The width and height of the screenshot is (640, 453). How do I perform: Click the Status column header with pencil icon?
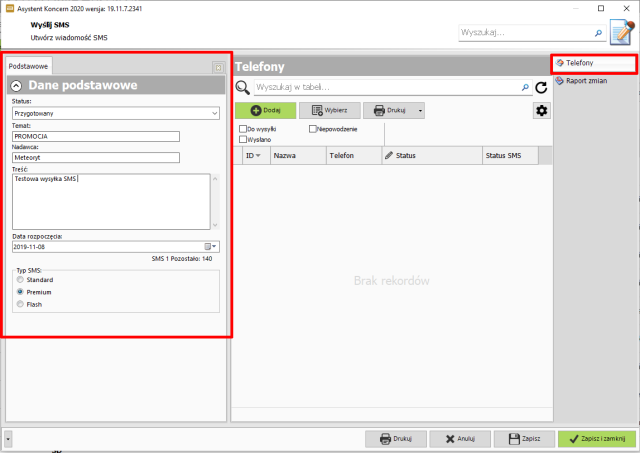point(432,155)
